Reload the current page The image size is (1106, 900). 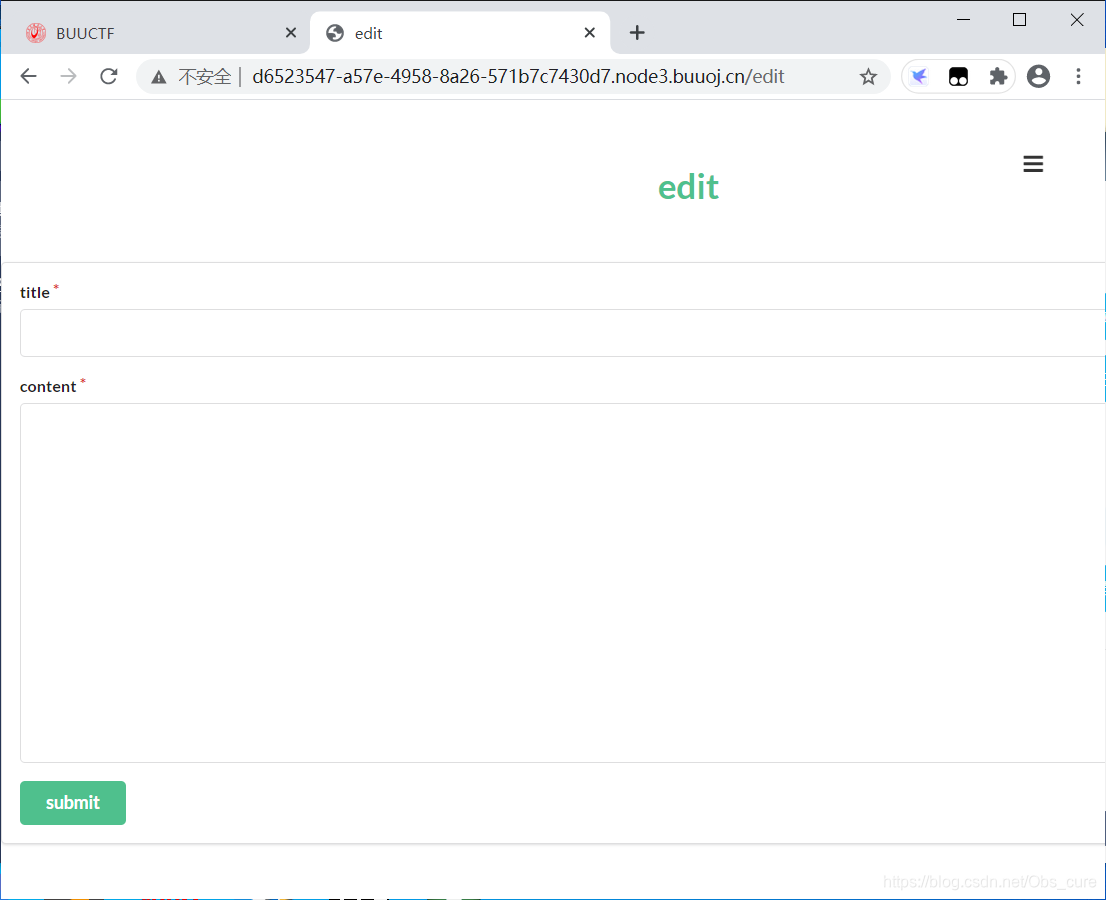109,77
